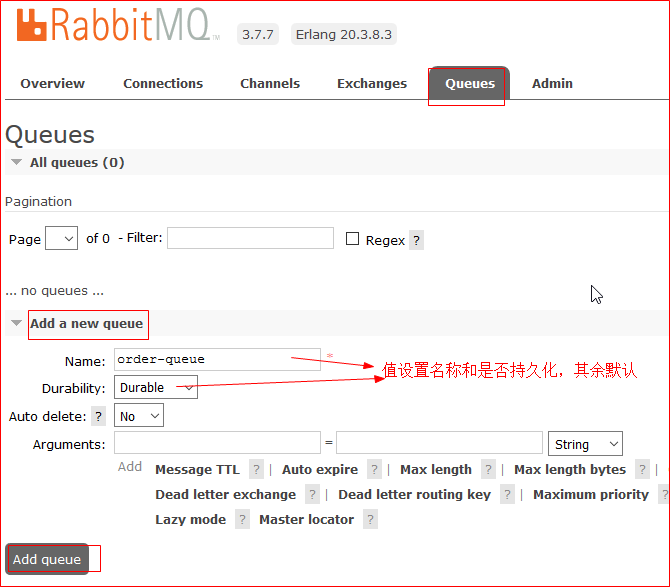670x587 pixels.
Task: Click the Pagination heading
Action: point(38,201)
